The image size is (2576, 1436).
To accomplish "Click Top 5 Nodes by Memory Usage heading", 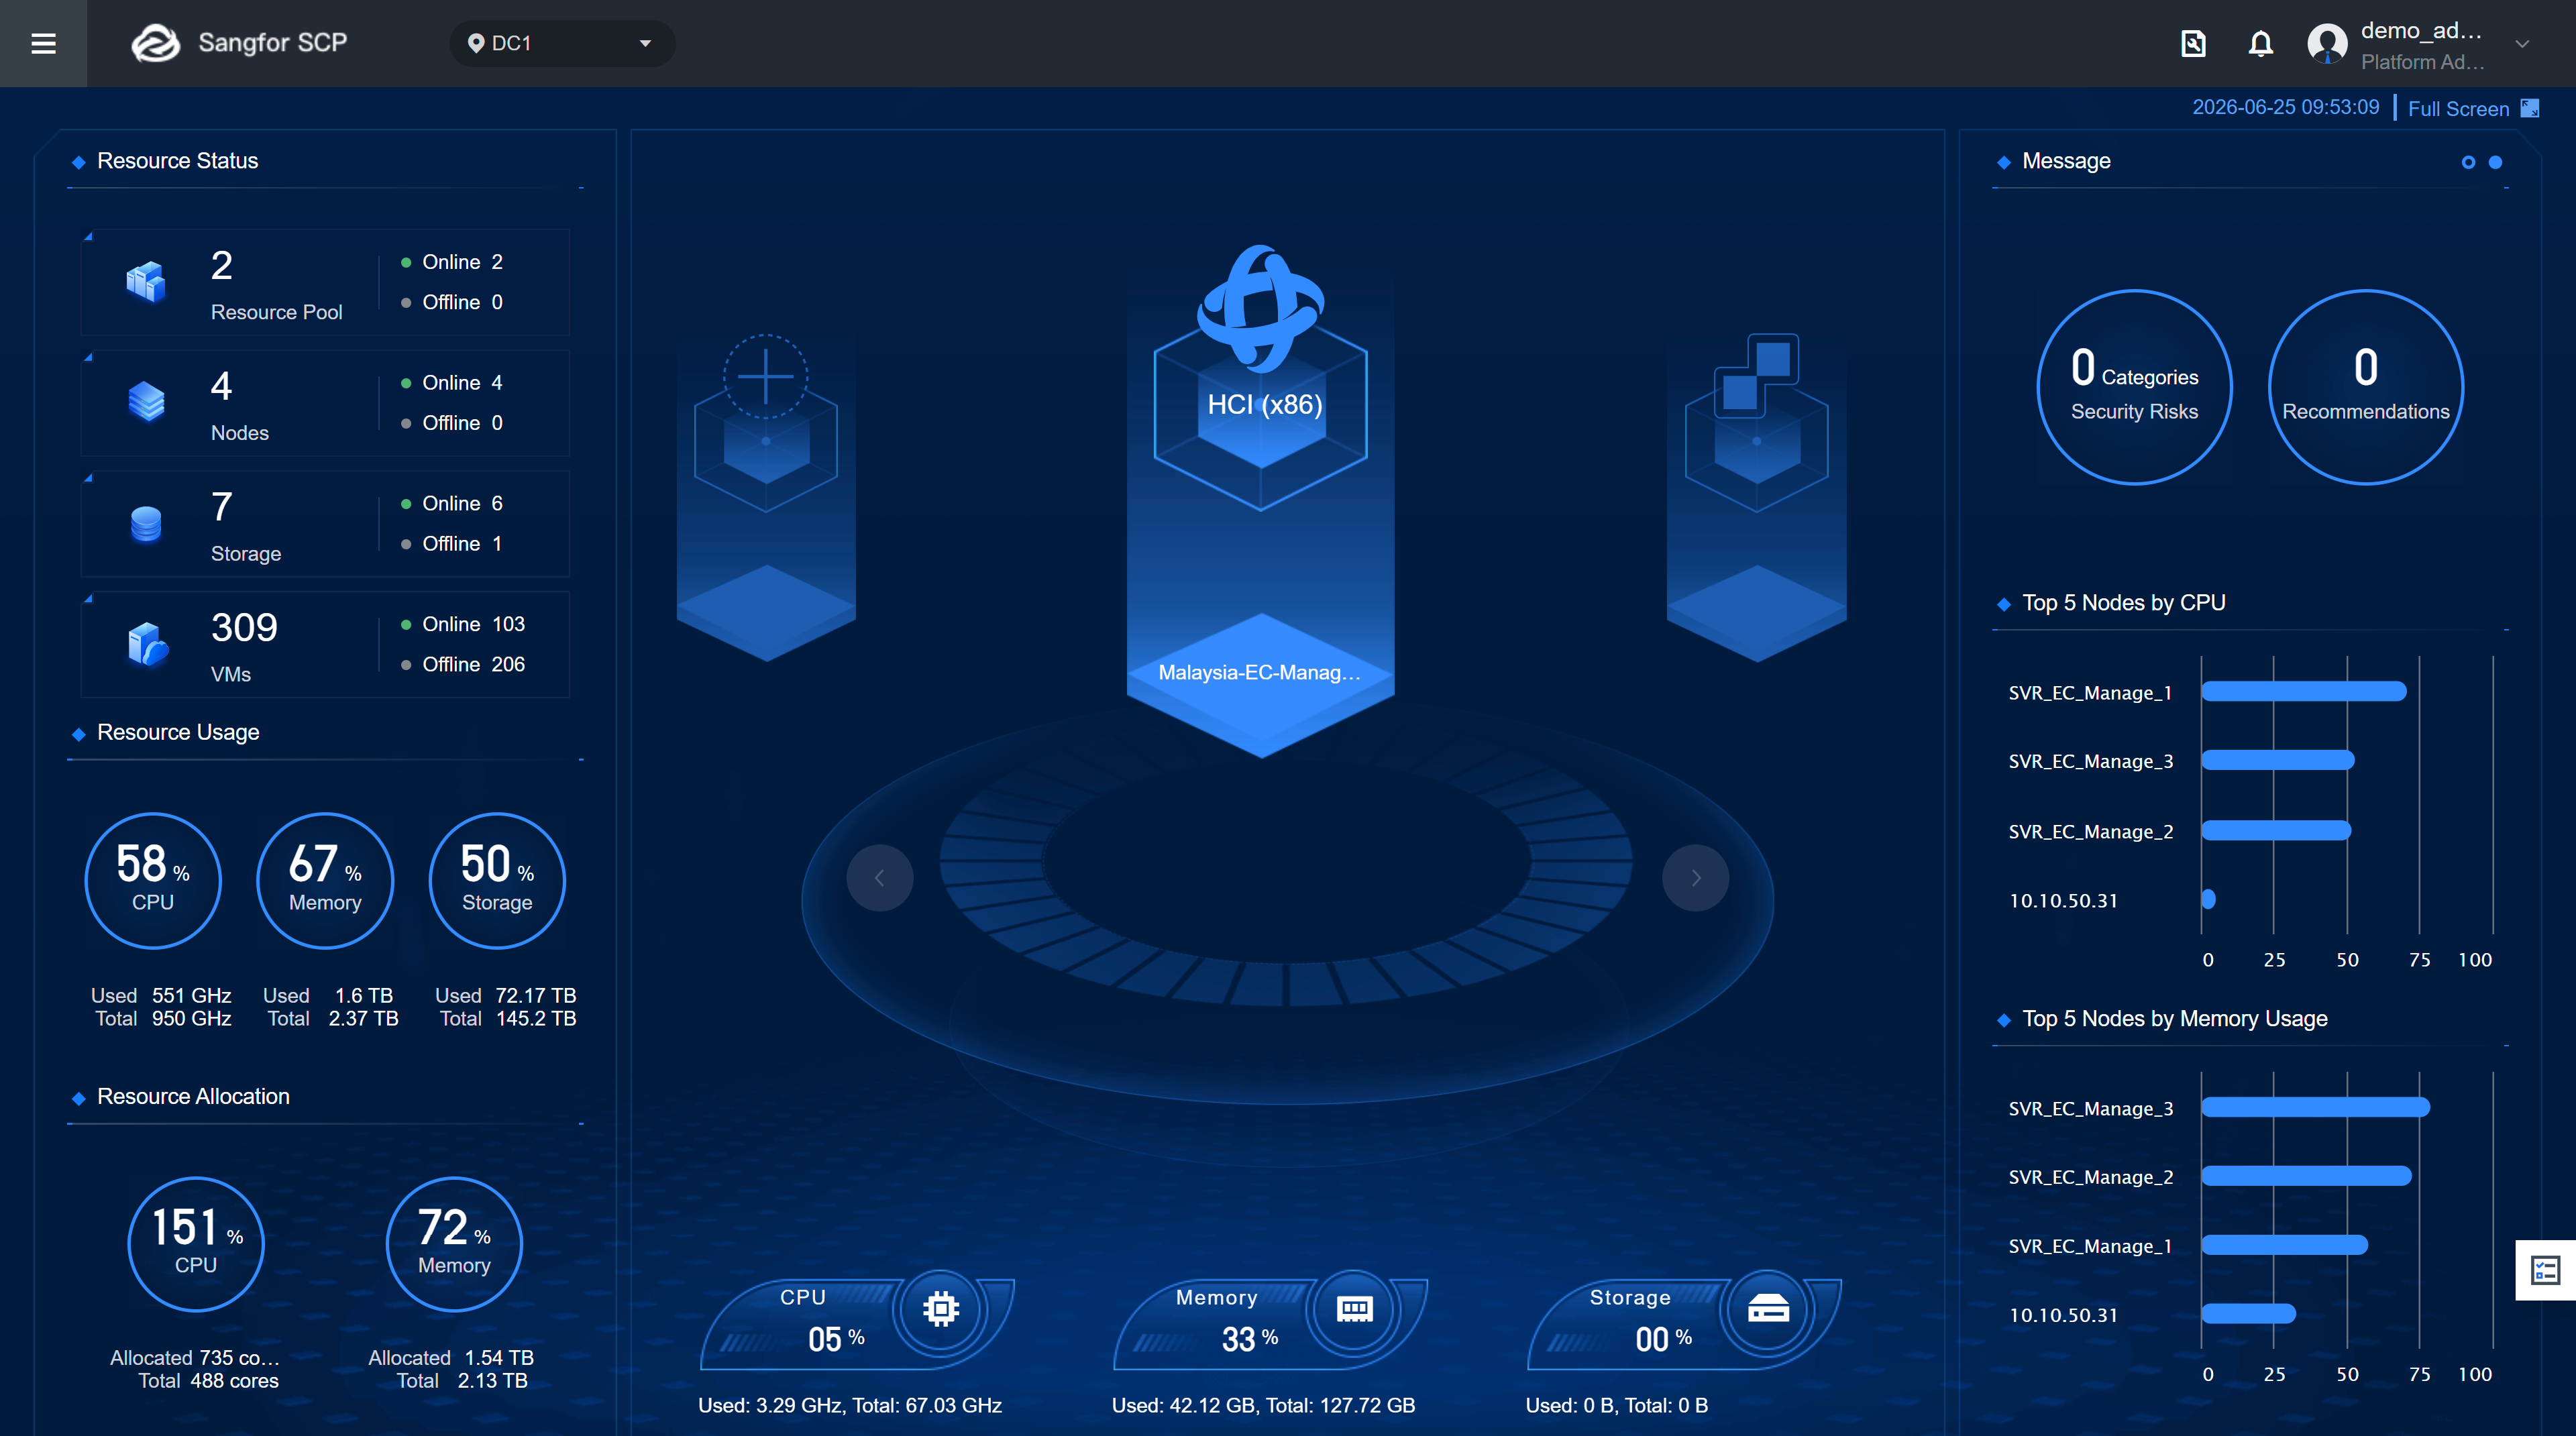I will [2174, 1018].
